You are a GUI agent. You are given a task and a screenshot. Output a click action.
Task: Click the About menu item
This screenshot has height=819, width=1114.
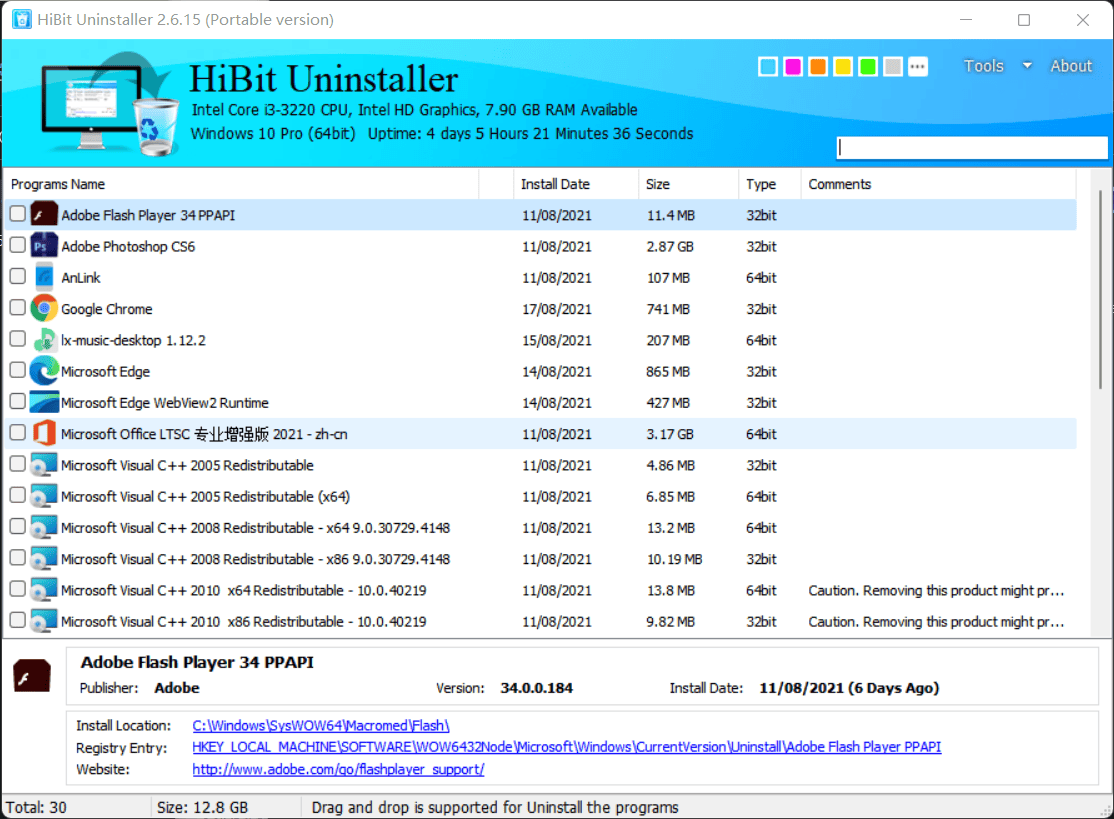click(x=1070, y=66)
